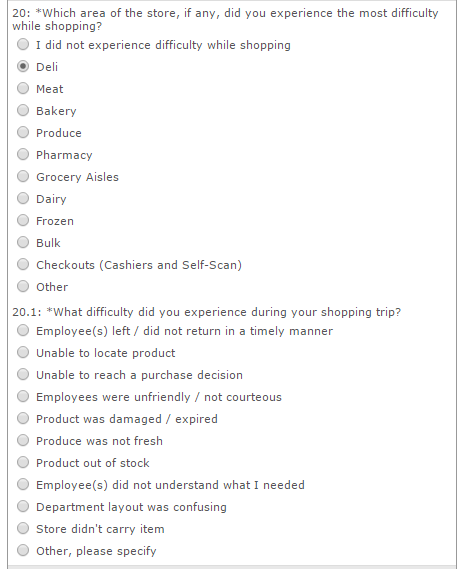The image size is (471, 569).
Task: Choose Checkouts (Cashiers and Self-Scan)
Action: 23,264
